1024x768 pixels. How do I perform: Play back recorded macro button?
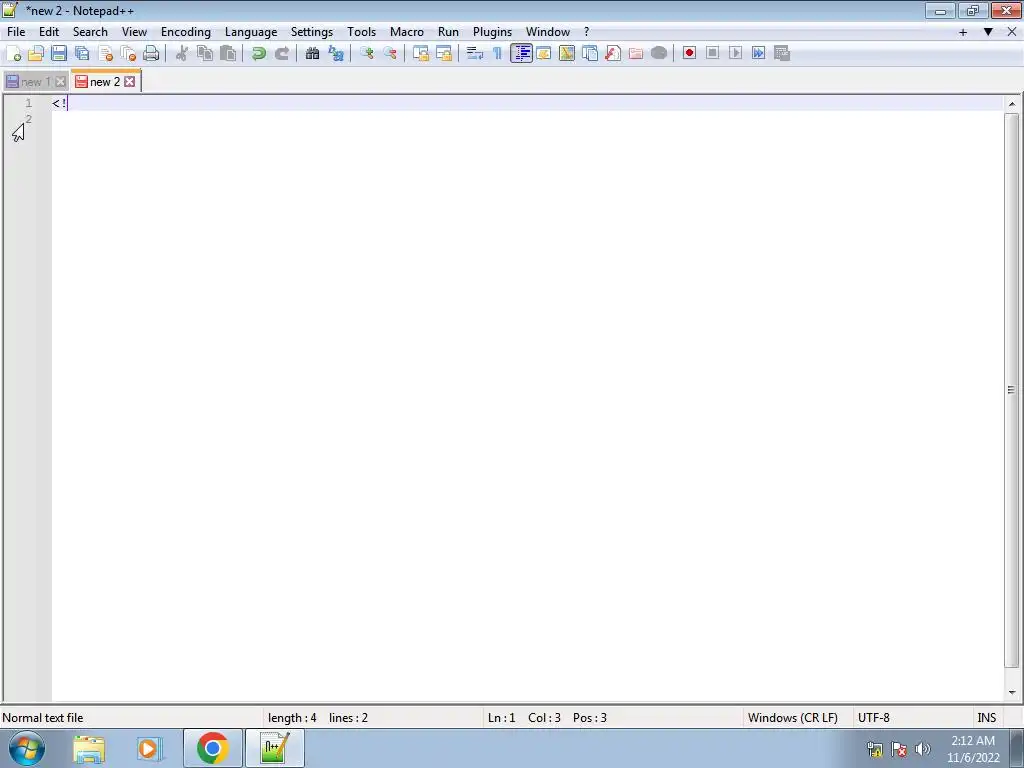click(735, 54)
